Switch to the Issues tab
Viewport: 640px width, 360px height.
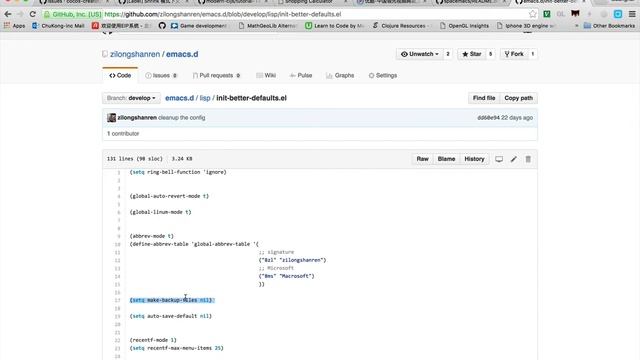click(x=161, y=76)
